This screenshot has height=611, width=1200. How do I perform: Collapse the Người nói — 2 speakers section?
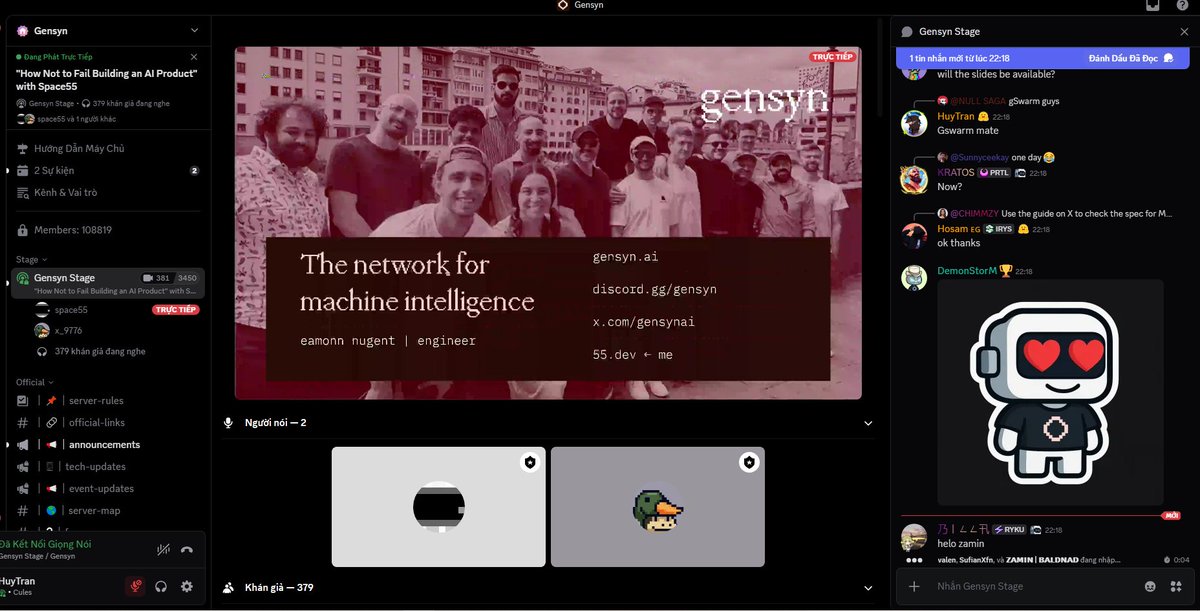click(x=868, y=423)
